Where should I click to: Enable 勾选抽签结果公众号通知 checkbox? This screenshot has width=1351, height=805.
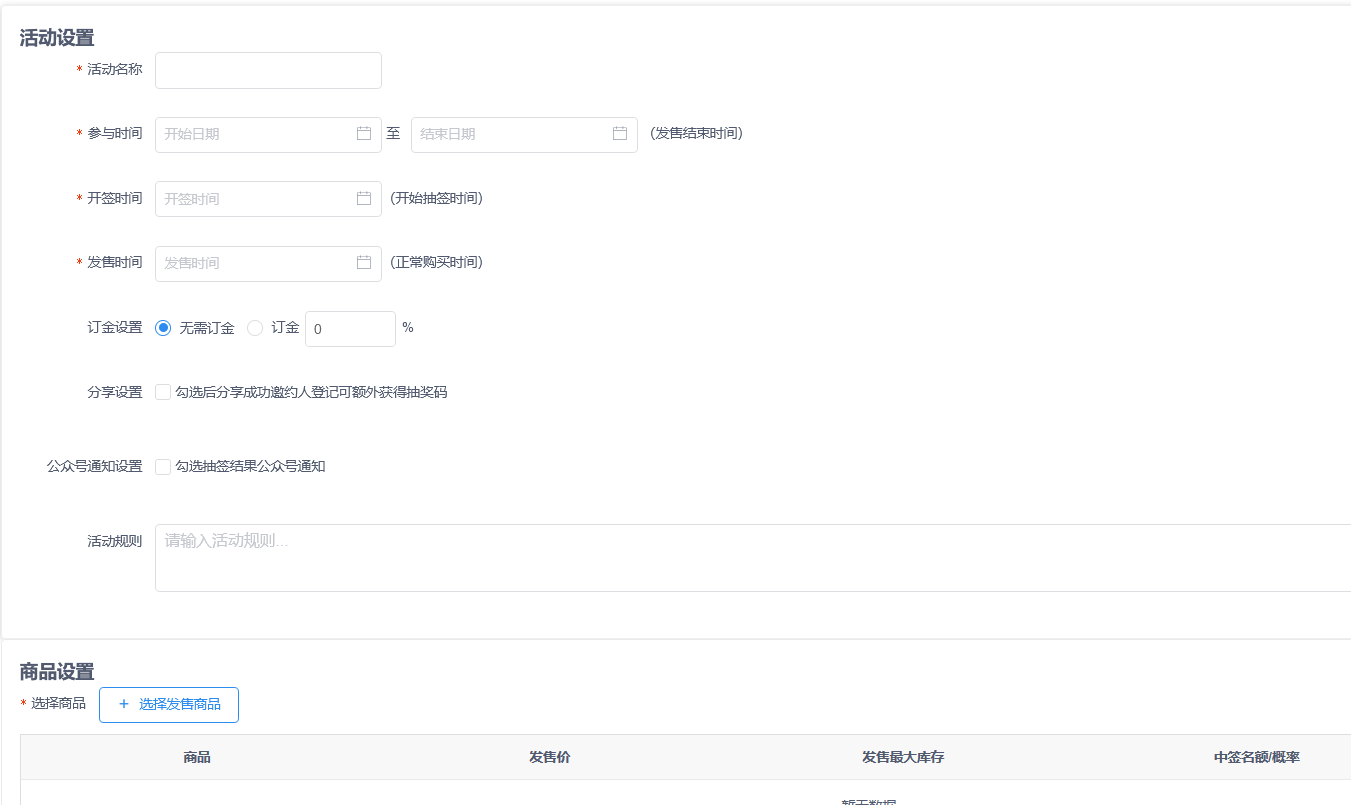(163, 466)
